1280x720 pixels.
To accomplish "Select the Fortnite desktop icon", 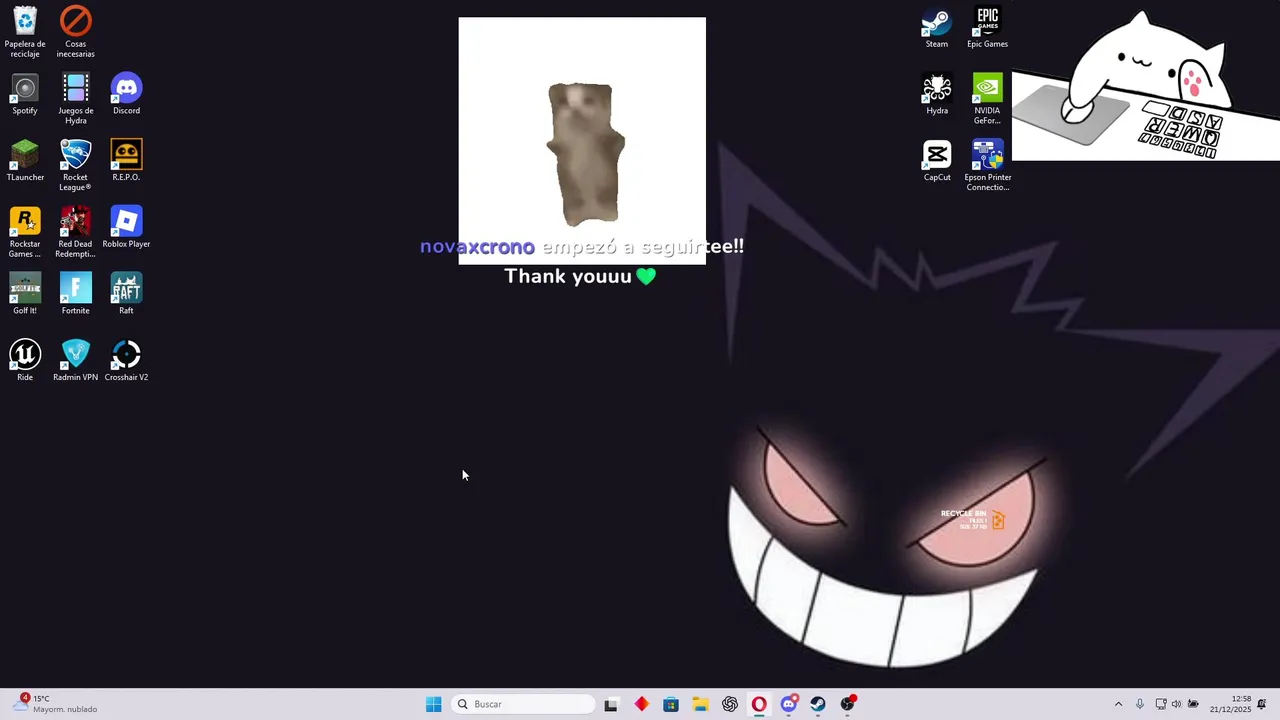I will [76, 294].
